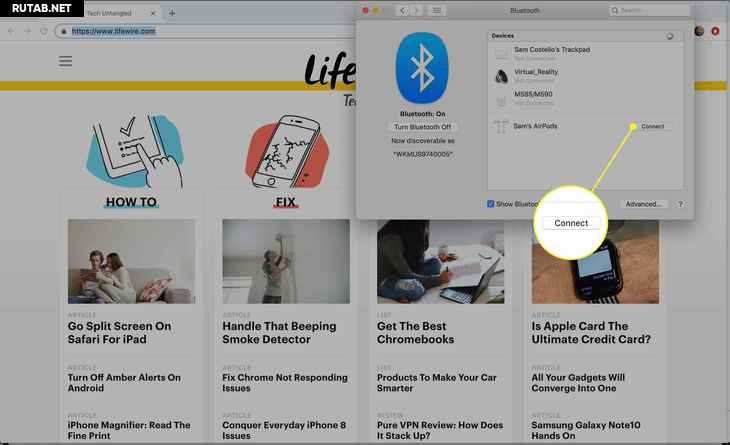This screenshot has width=730, height=445.
Task: Reload the page with the refresh icon
Action: pos(44,31)
